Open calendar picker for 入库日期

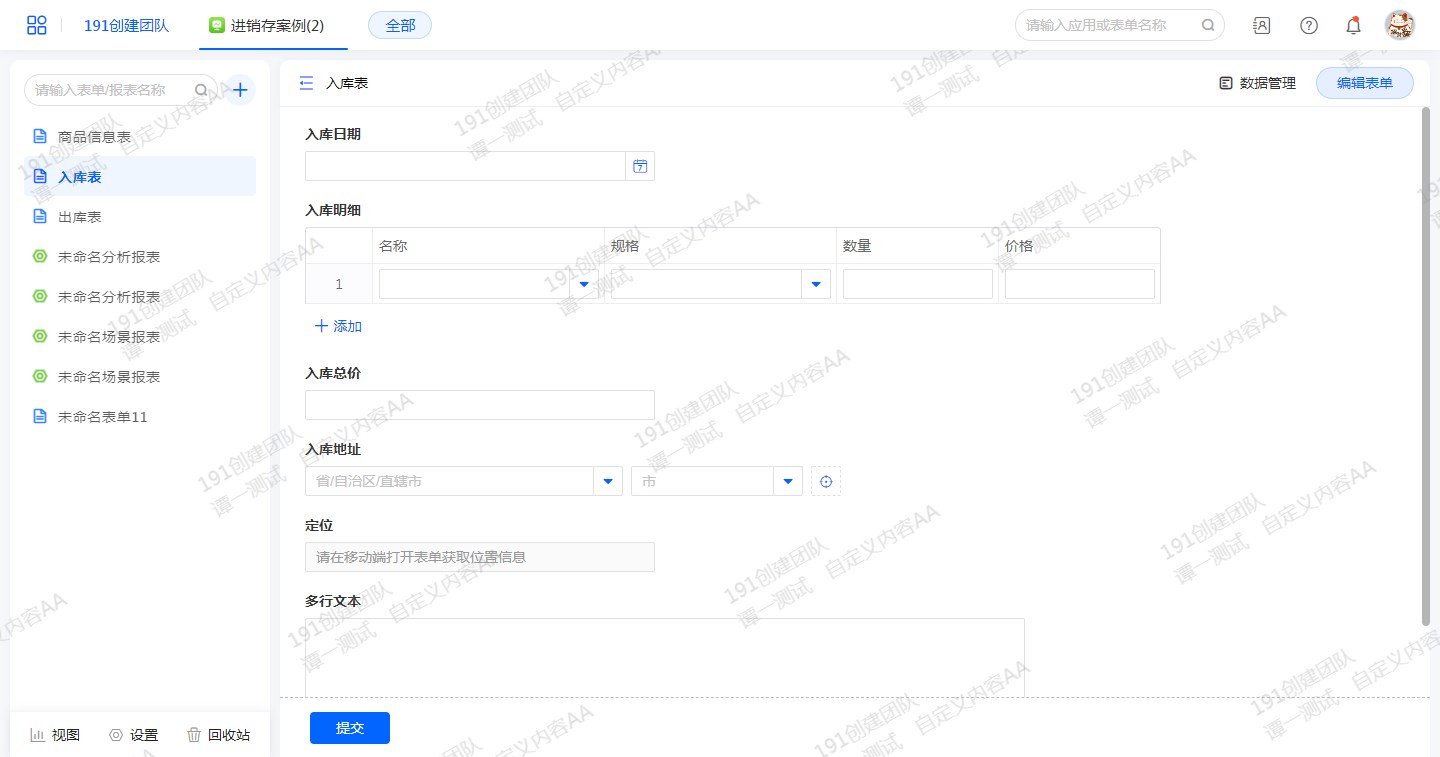pos(640,167)
